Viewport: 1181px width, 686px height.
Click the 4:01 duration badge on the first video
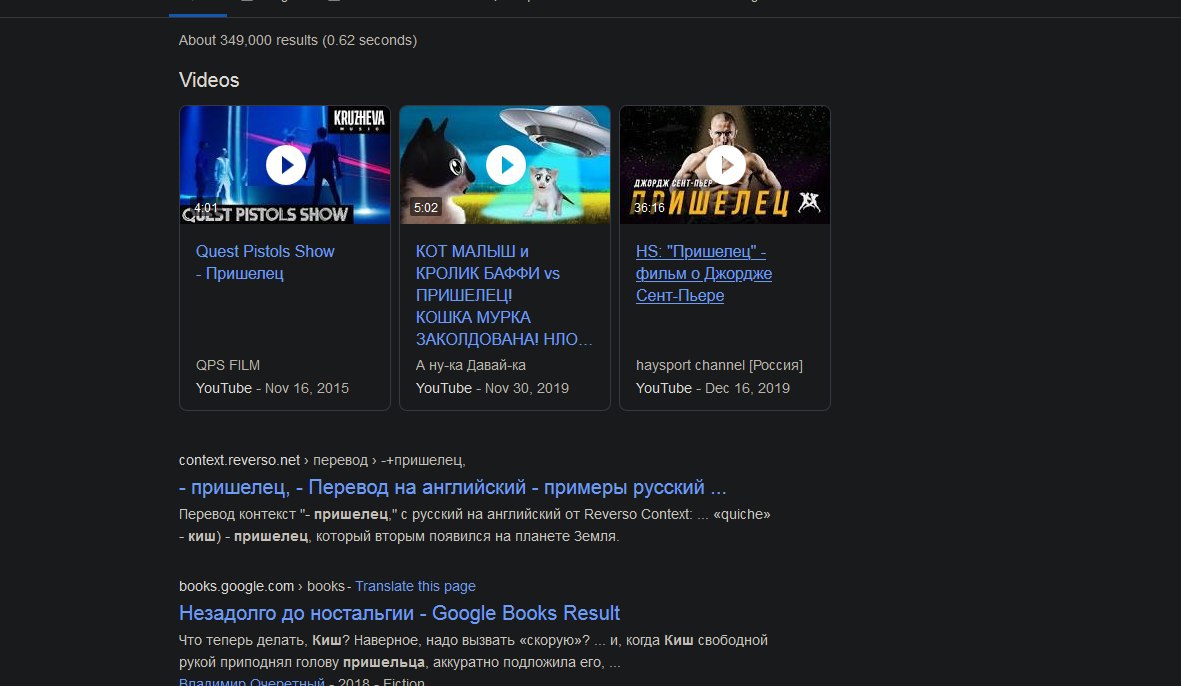206,208
